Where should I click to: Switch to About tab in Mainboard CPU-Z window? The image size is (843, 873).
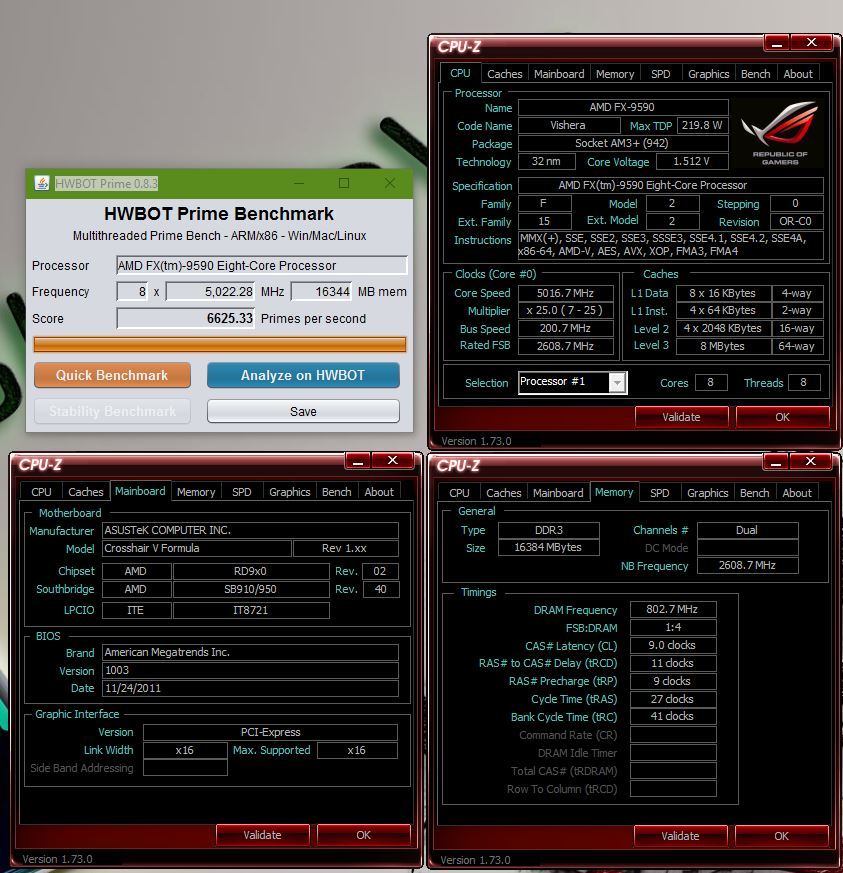click(379, 492)
